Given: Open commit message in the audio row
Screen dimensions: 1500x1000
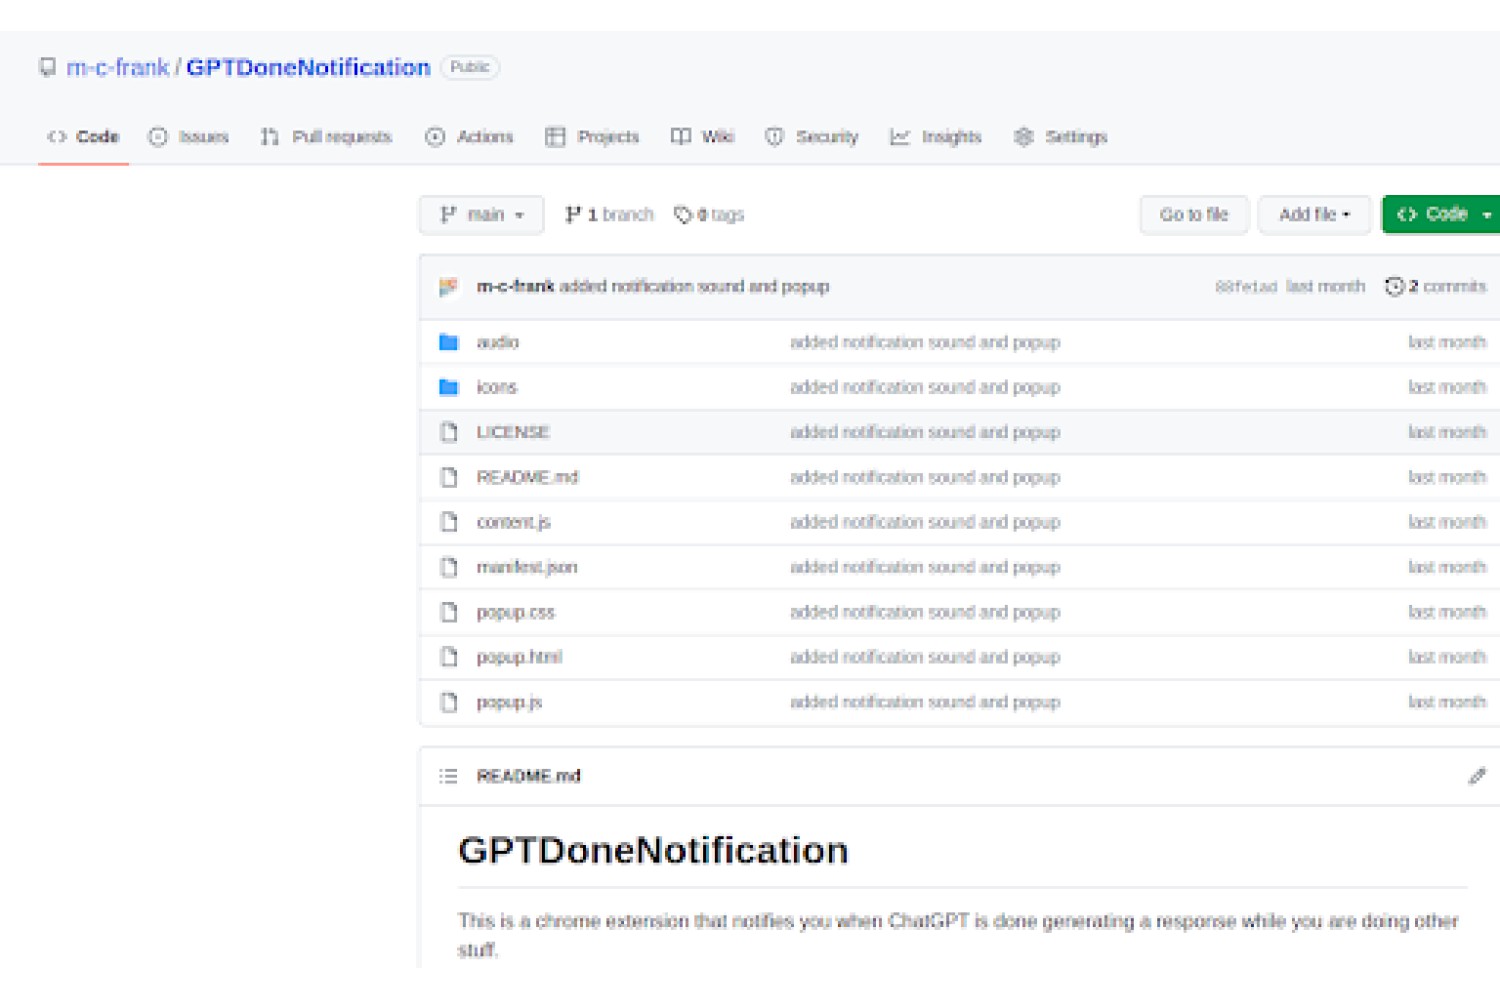Looking at the screenshot, I should pyautogui.click(x=925, y=342).
